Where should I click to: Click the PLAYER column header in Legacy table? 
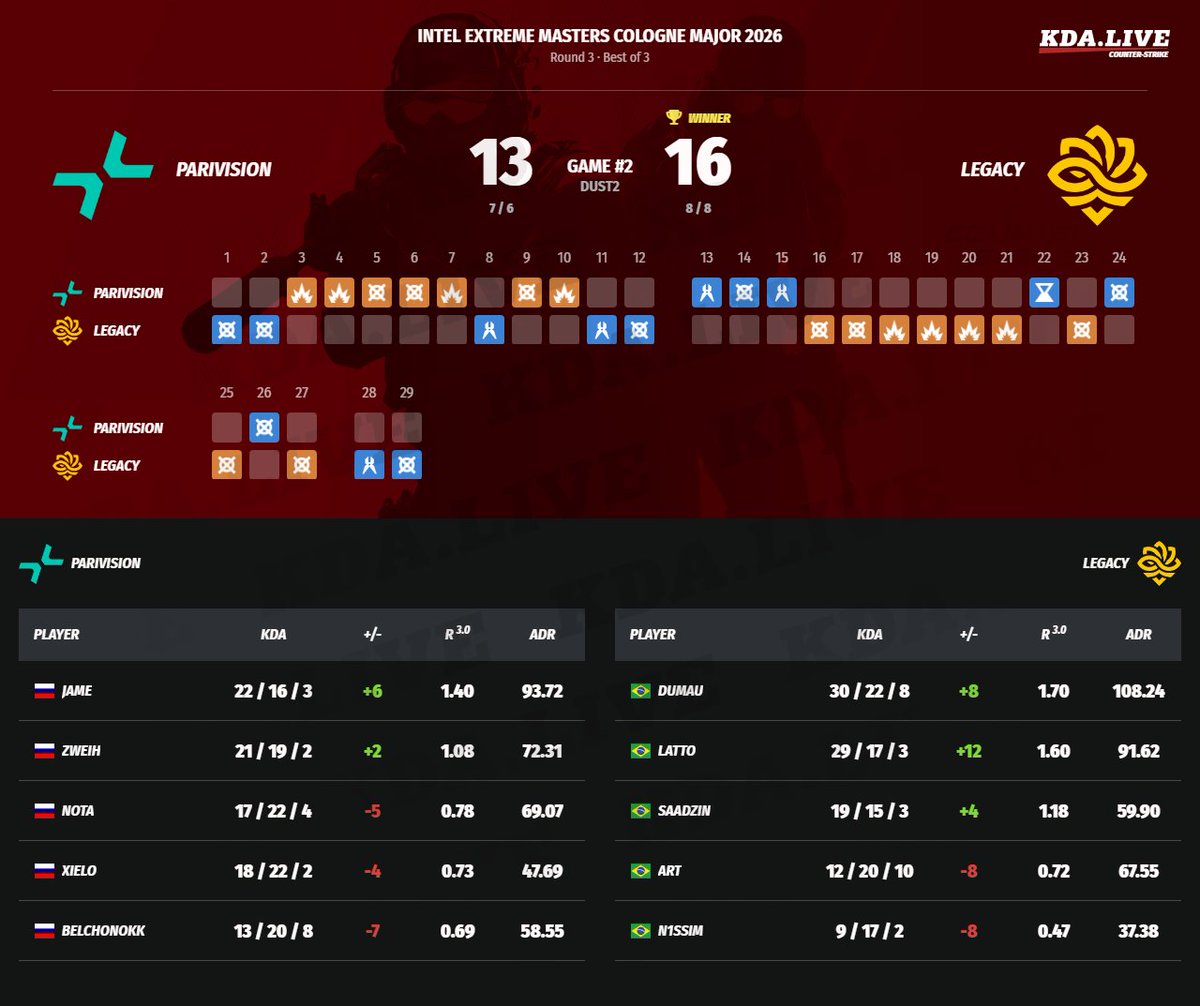652,634
